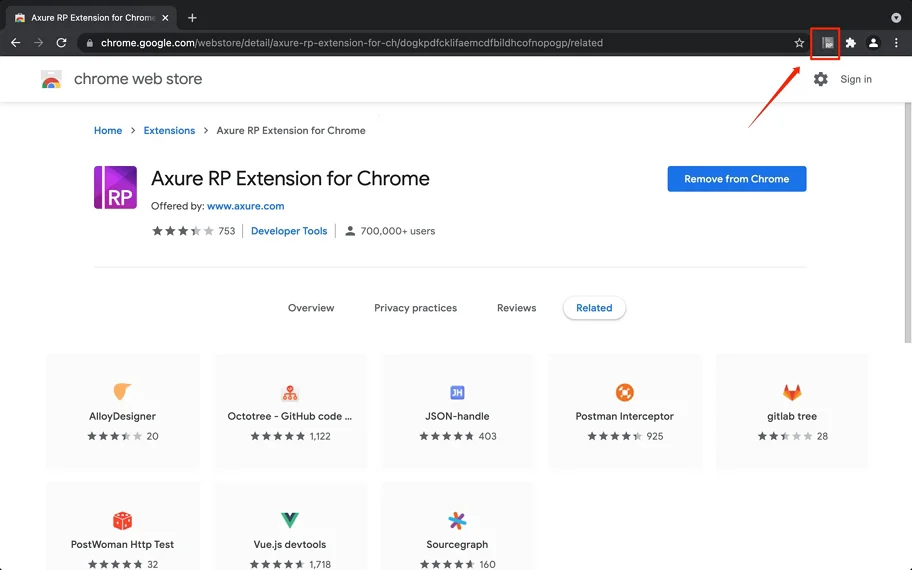Click Sign in
This screenshot has width=912, height=570.
(856, 79)
